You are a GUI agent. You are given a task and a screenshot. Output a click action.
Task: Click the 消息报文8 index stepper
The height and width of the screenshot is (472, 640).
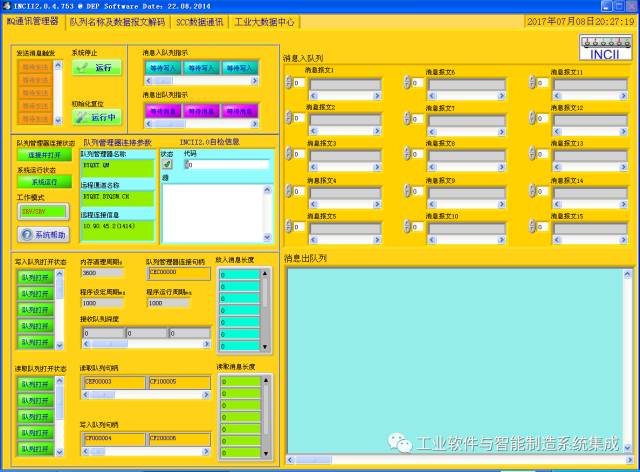(407, 154)
